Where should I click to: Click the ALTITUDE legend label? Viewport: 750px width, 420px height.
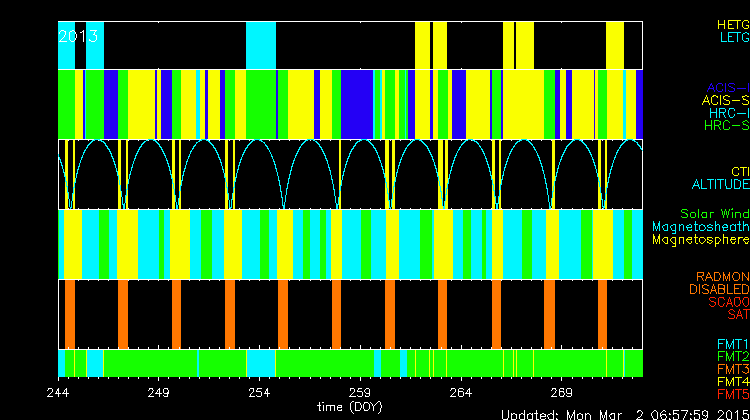[719, 185]
